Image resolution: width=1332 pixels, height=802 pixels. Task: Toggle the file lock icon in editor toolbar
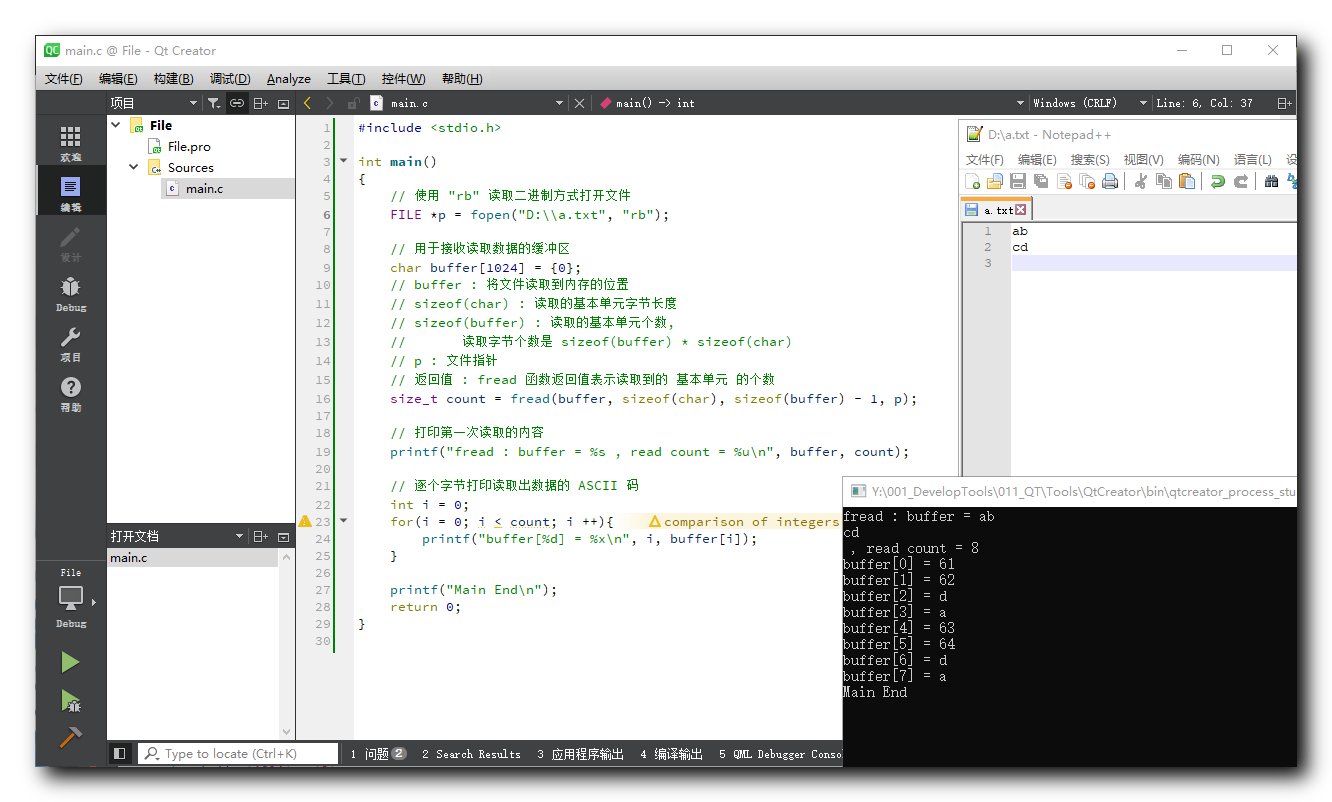353,103
